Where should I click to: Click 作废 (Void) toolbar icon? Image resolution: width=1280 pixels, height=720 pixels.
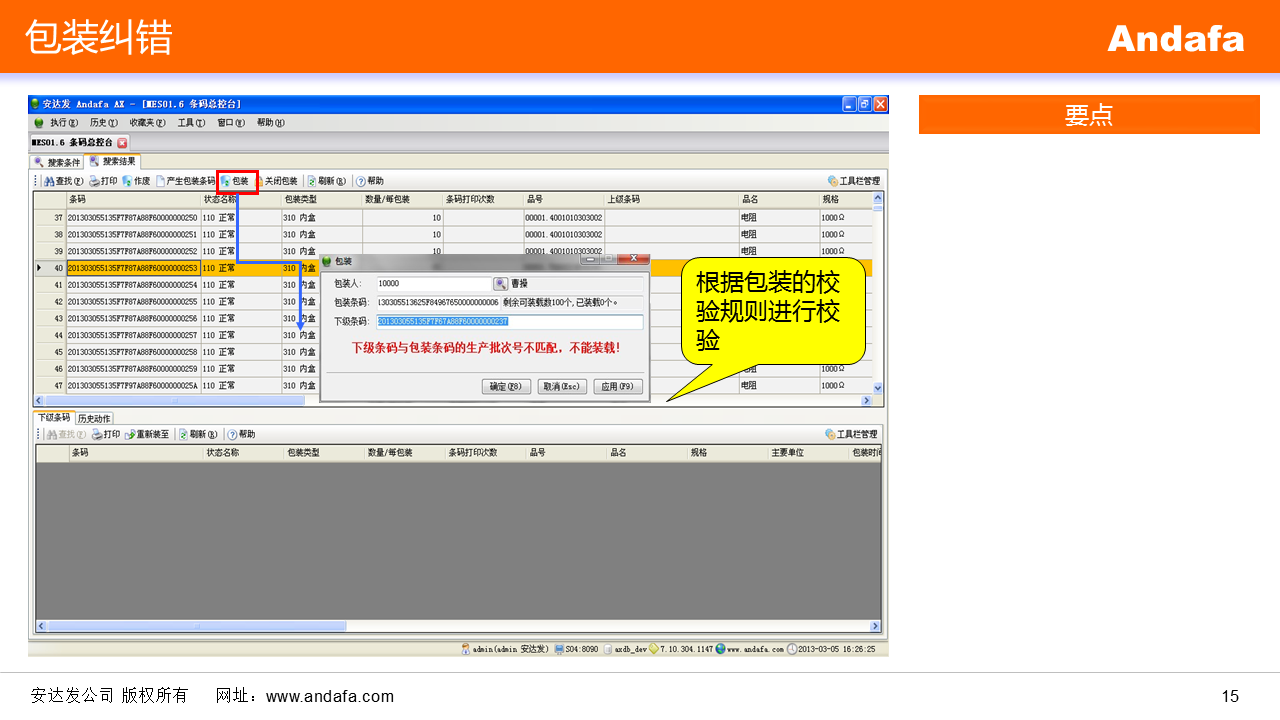click(x=135, y=181)
